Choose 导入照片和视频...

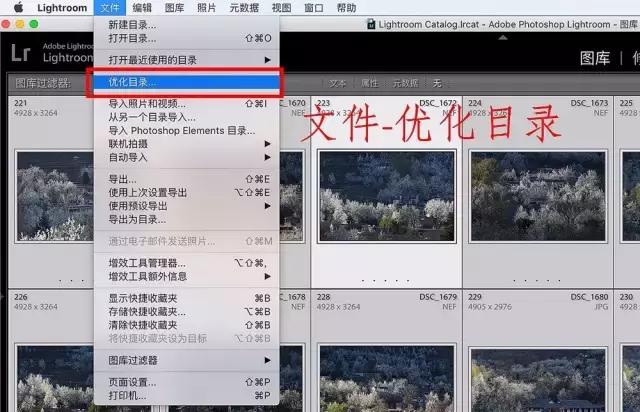click(x=187, y=104)
